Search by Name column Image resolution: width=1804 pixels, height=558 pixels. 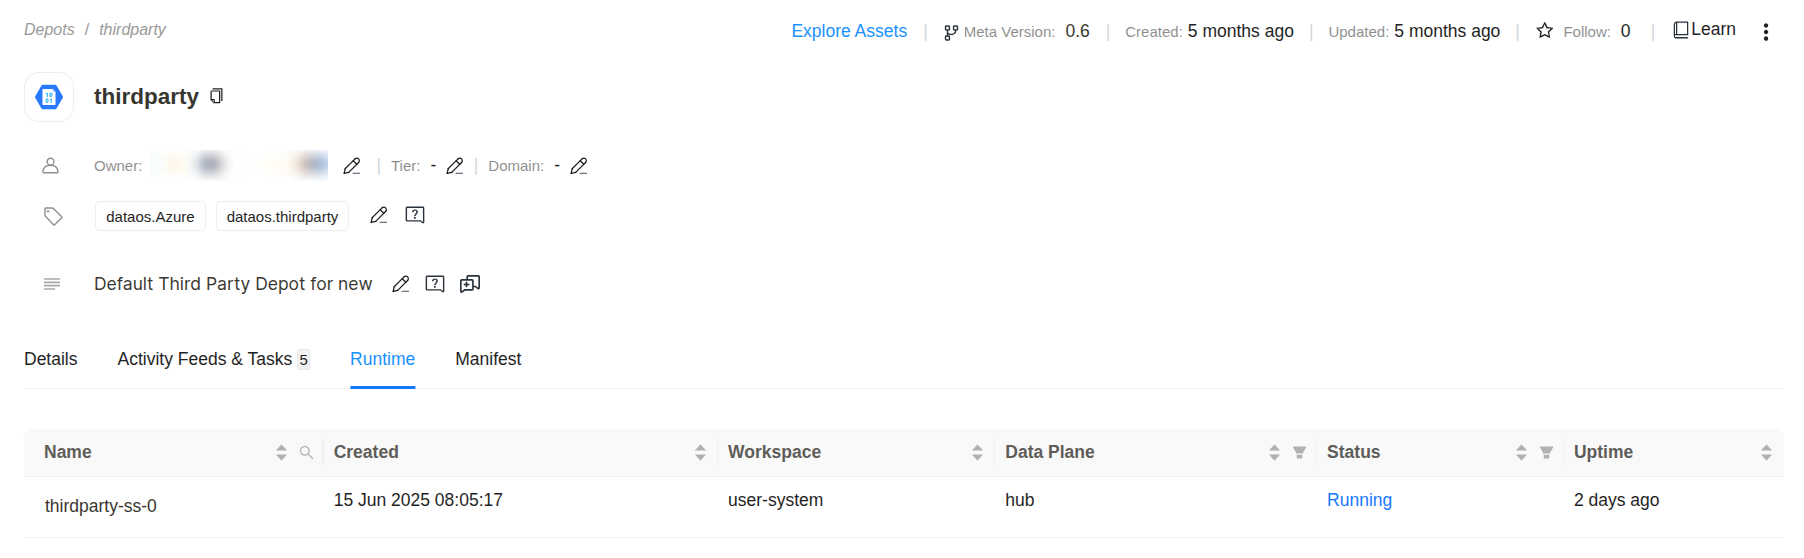307,453
